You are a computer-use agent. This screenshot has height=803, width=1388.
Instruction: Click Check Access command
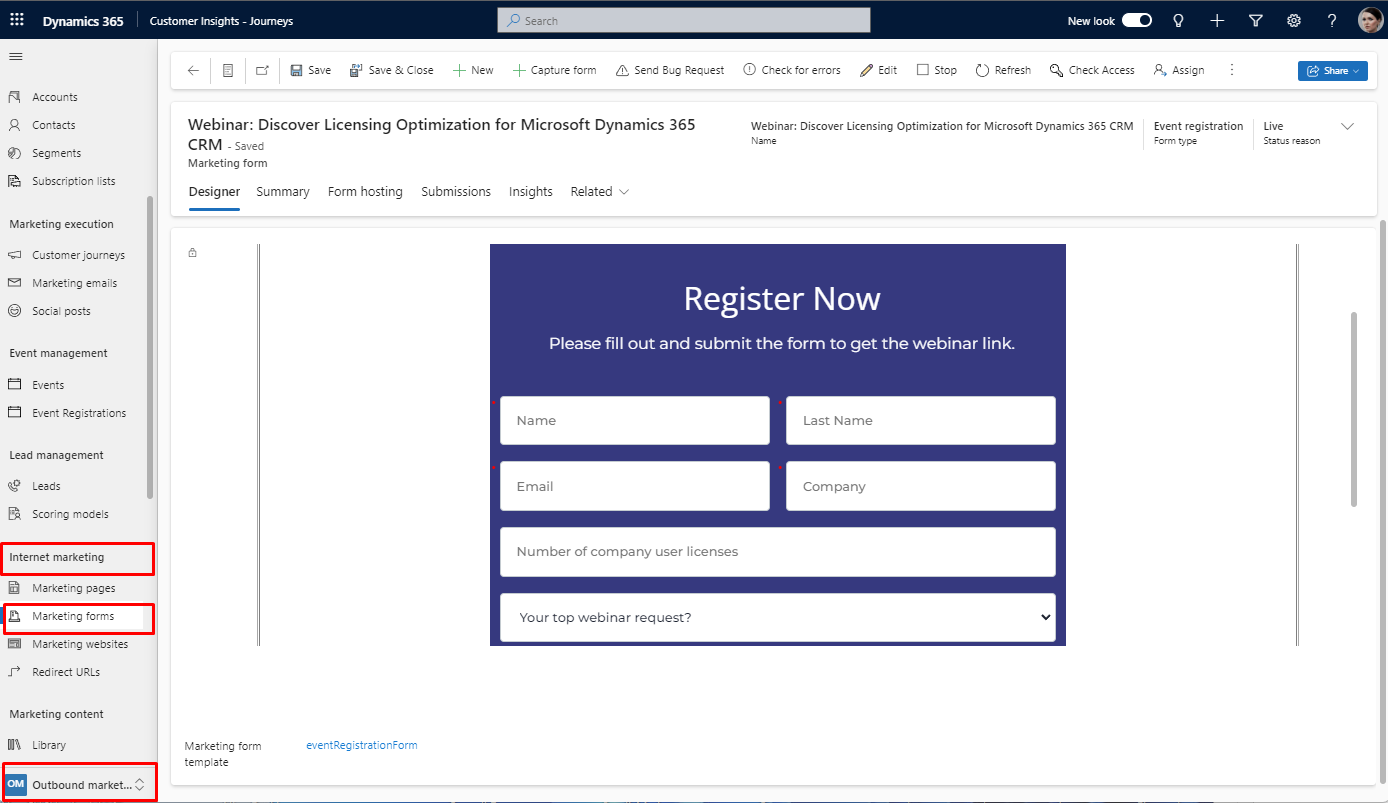(1092, 70)
